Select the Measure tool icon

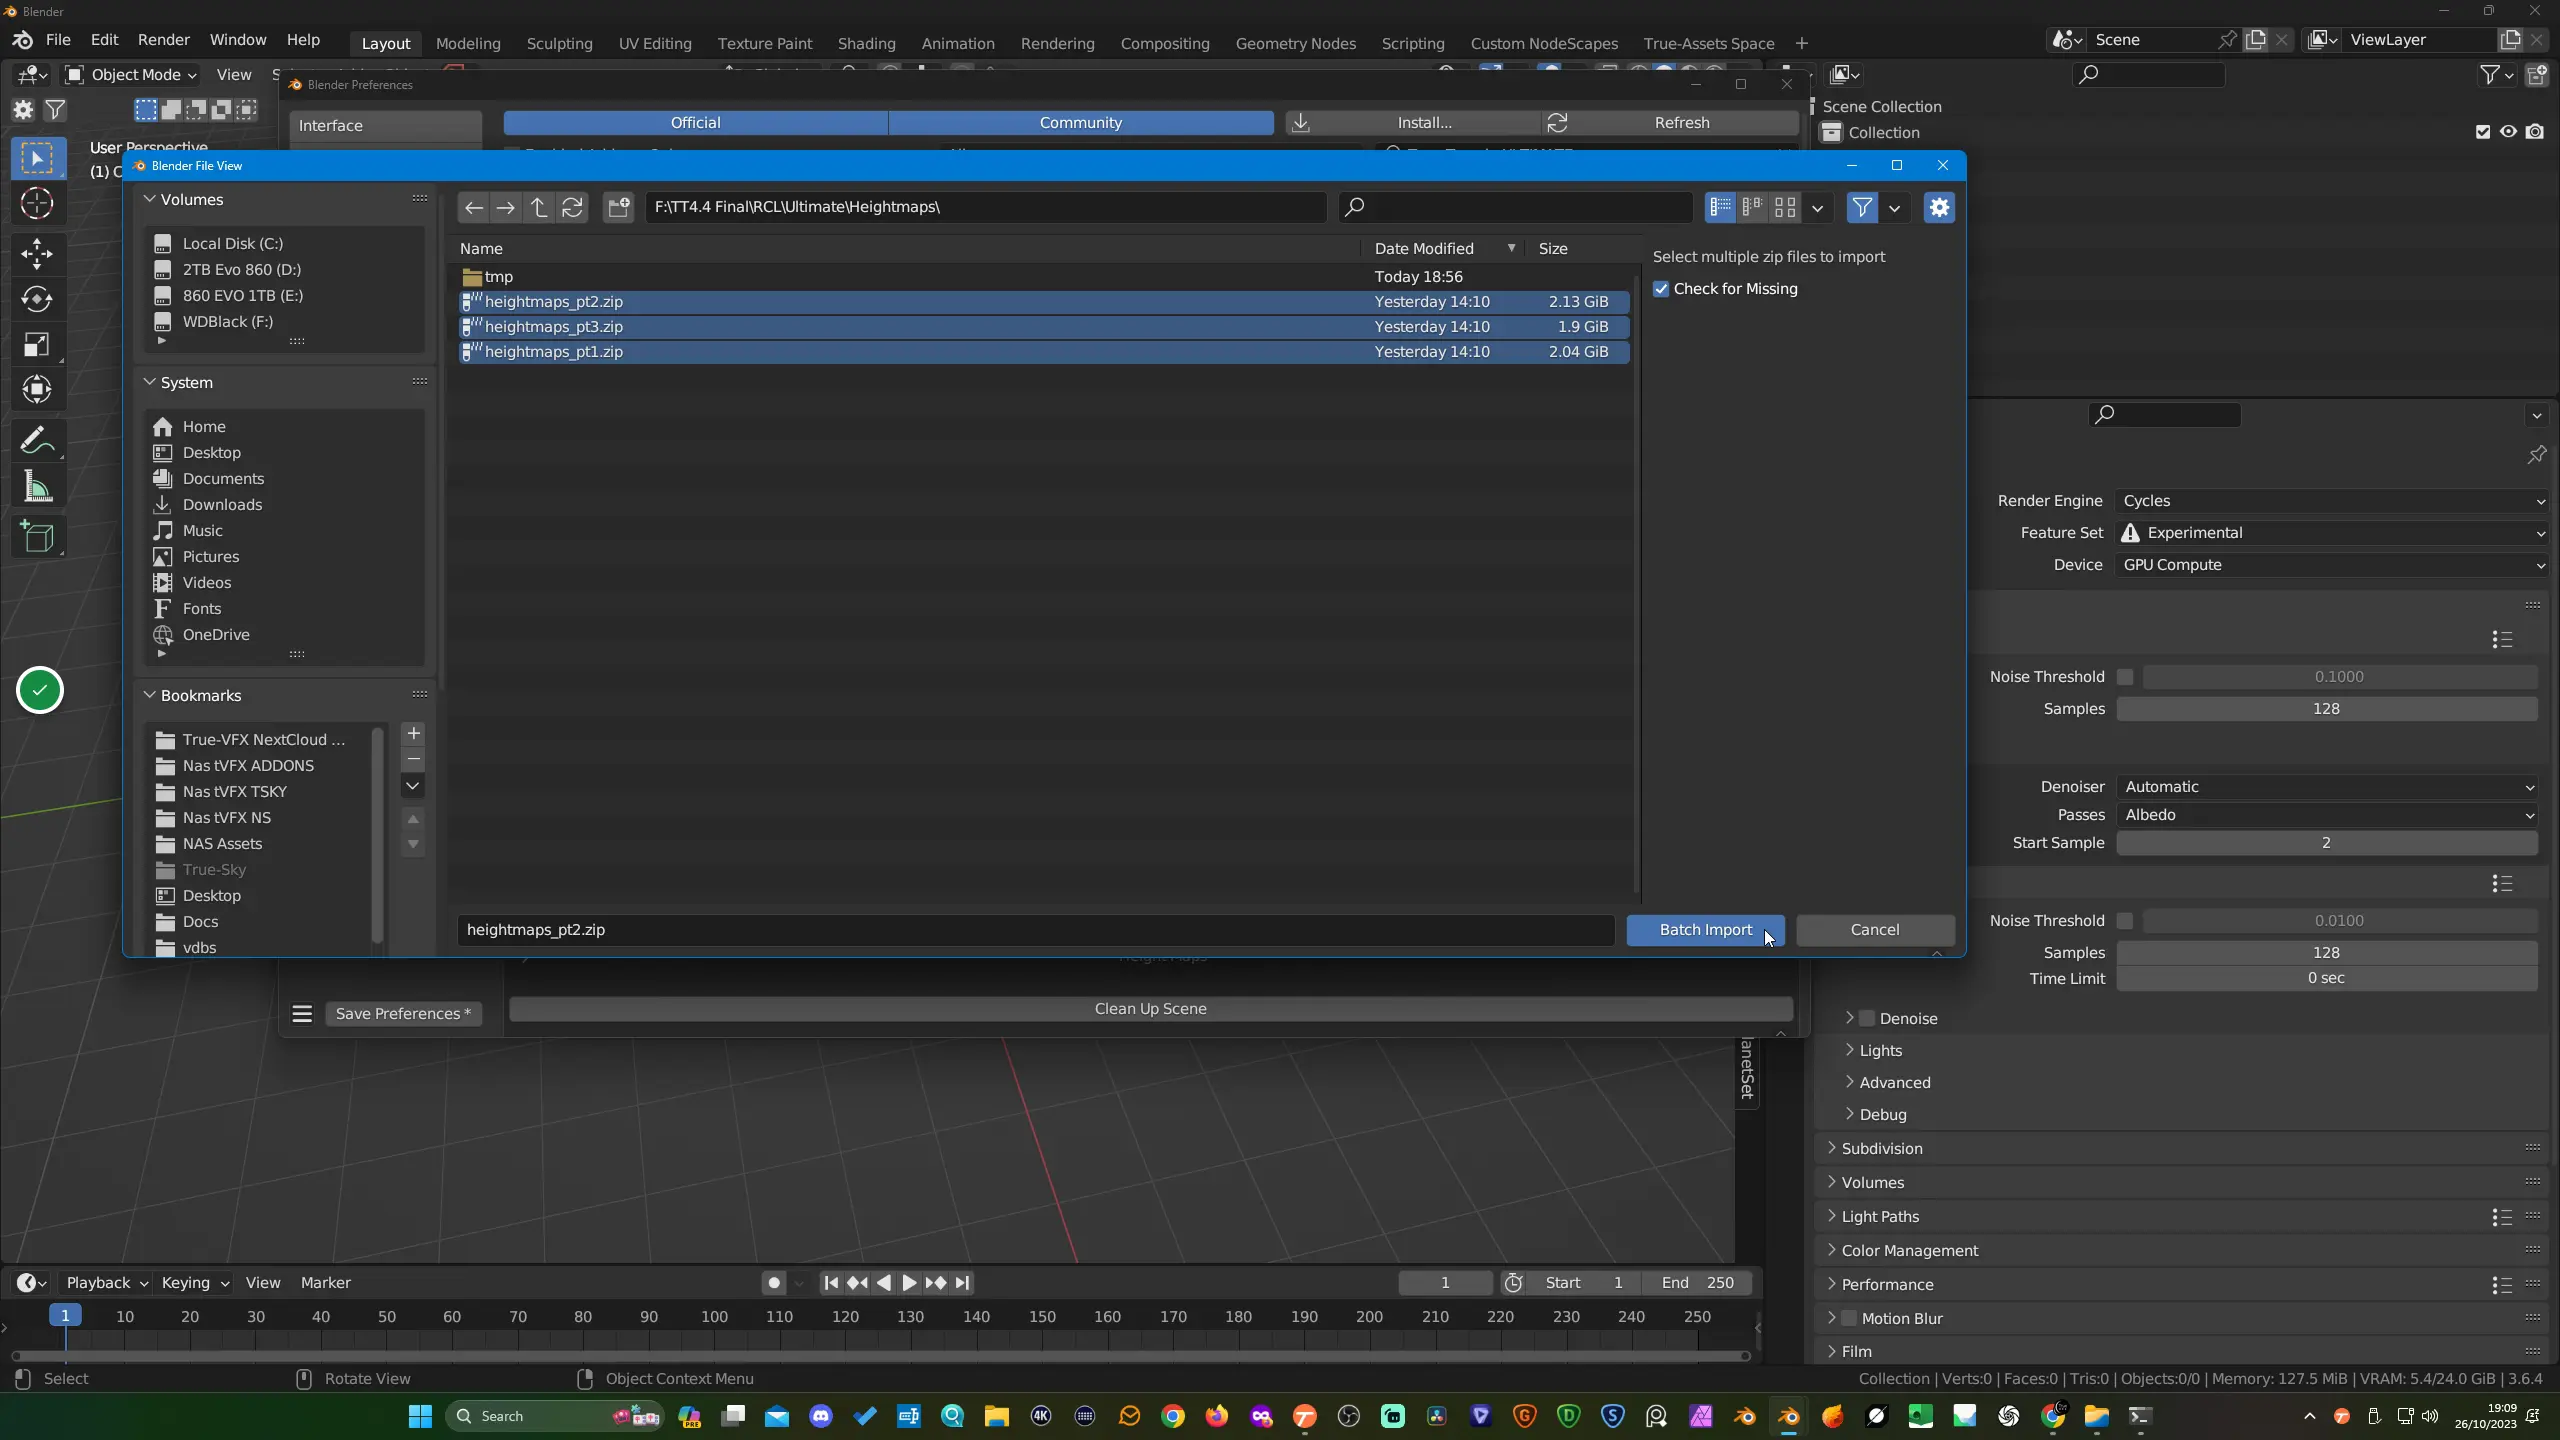point(37,488)
